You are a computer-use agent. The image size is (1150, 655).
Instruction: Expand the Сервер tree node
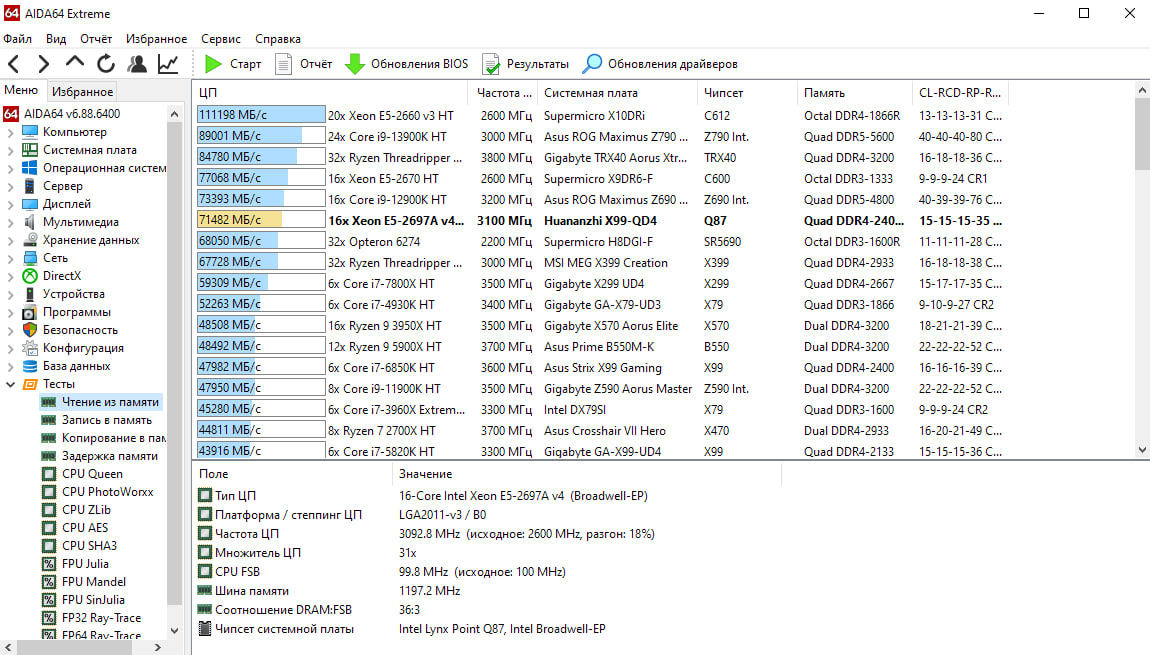point(10,186)
